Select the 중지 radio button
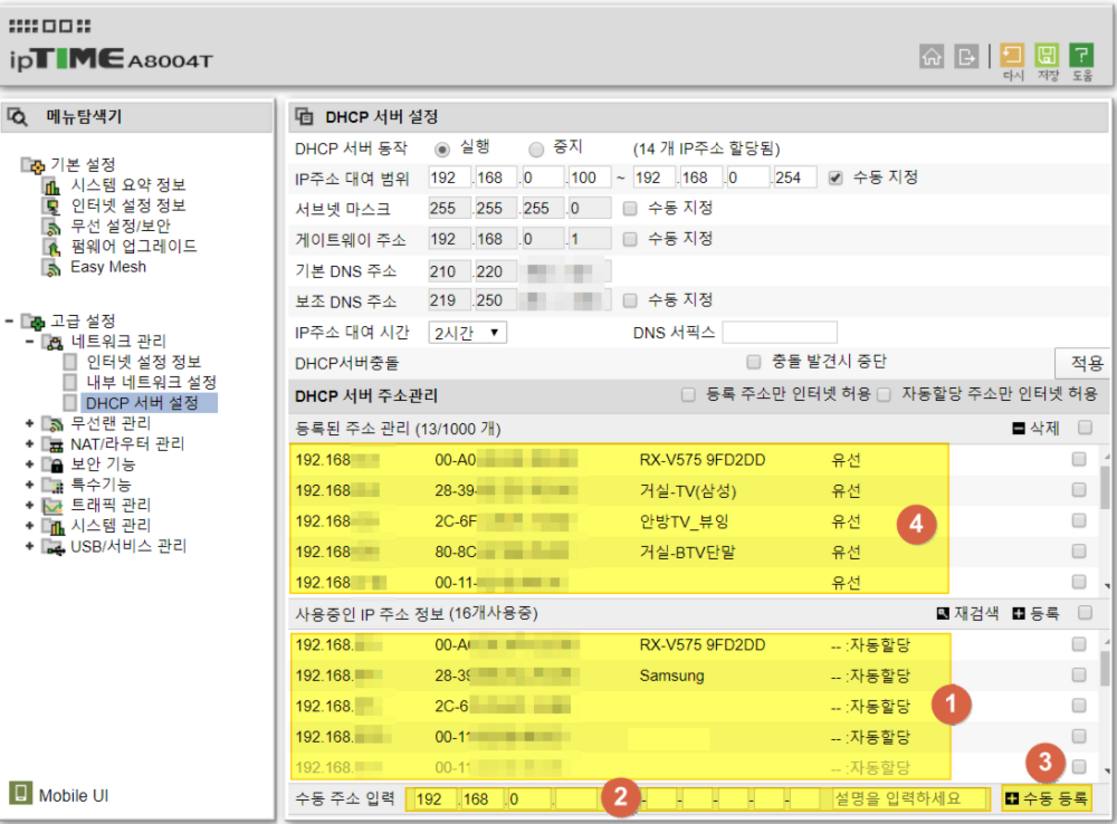This screenshot has height=824, width=1117. pyautogui.click(x=536, y=149)
